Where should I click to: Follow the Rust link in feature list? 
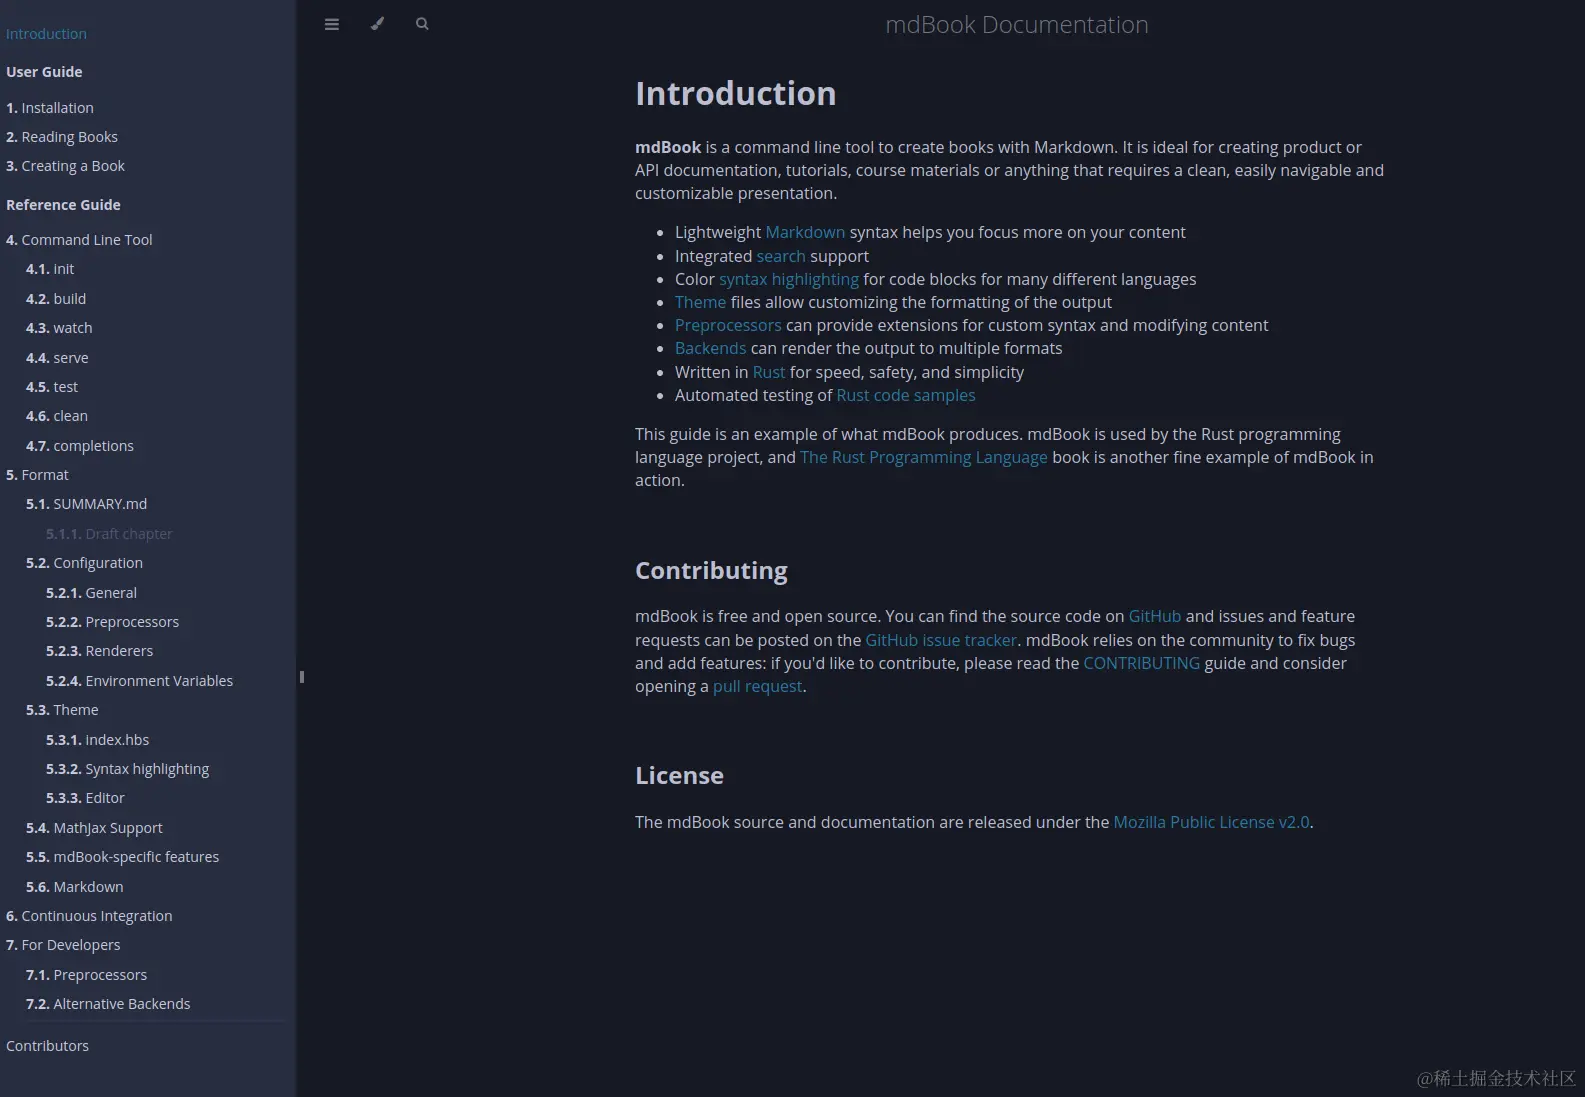[x=769, y=372]
